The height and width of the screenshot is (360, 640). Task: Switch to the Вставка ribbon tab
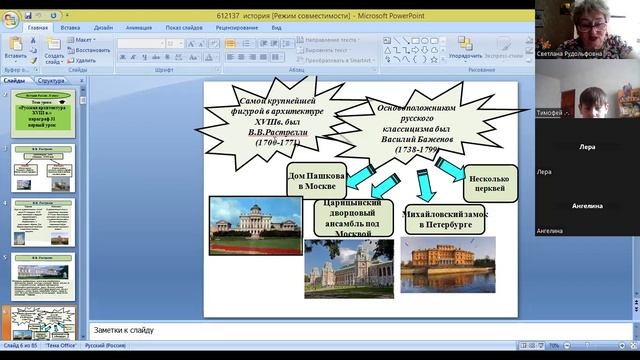coord(70,28)
